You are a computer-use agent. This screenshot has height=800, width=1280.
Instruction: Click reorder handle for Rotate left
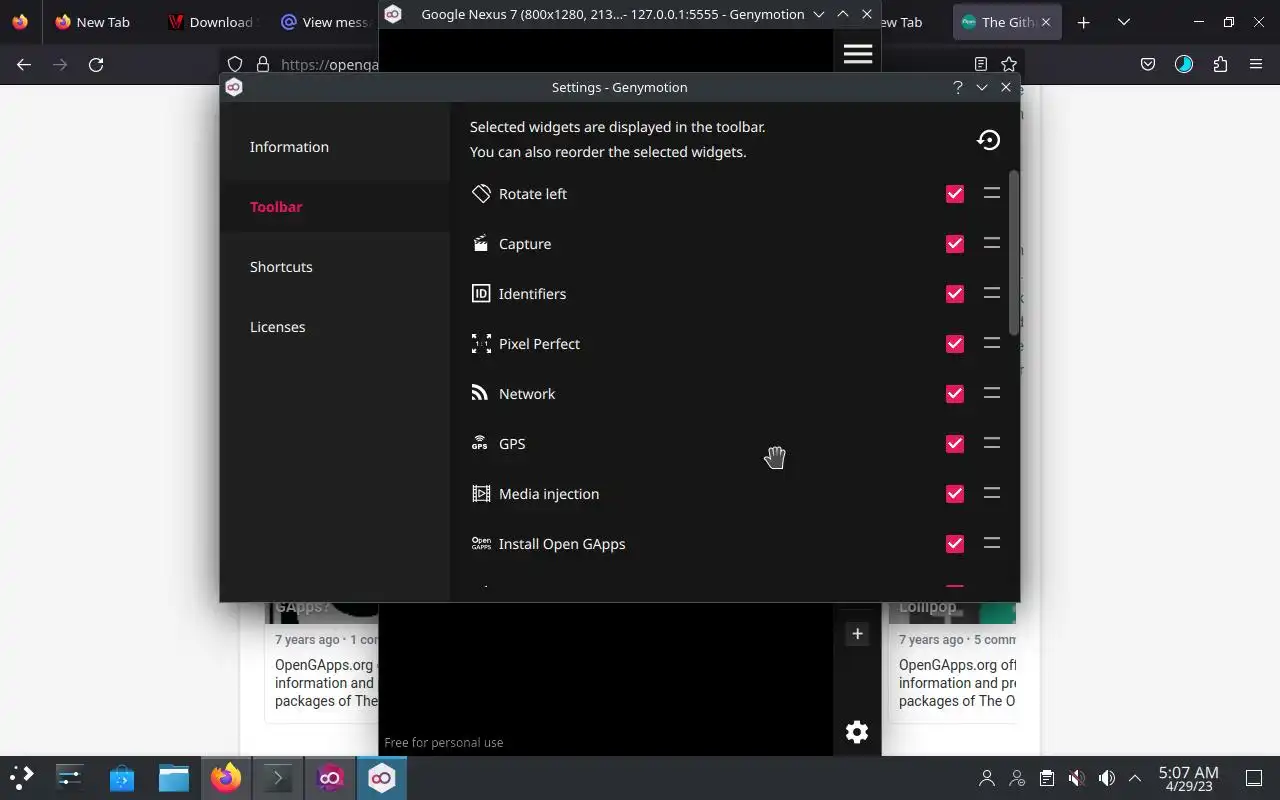click(992, 193)
